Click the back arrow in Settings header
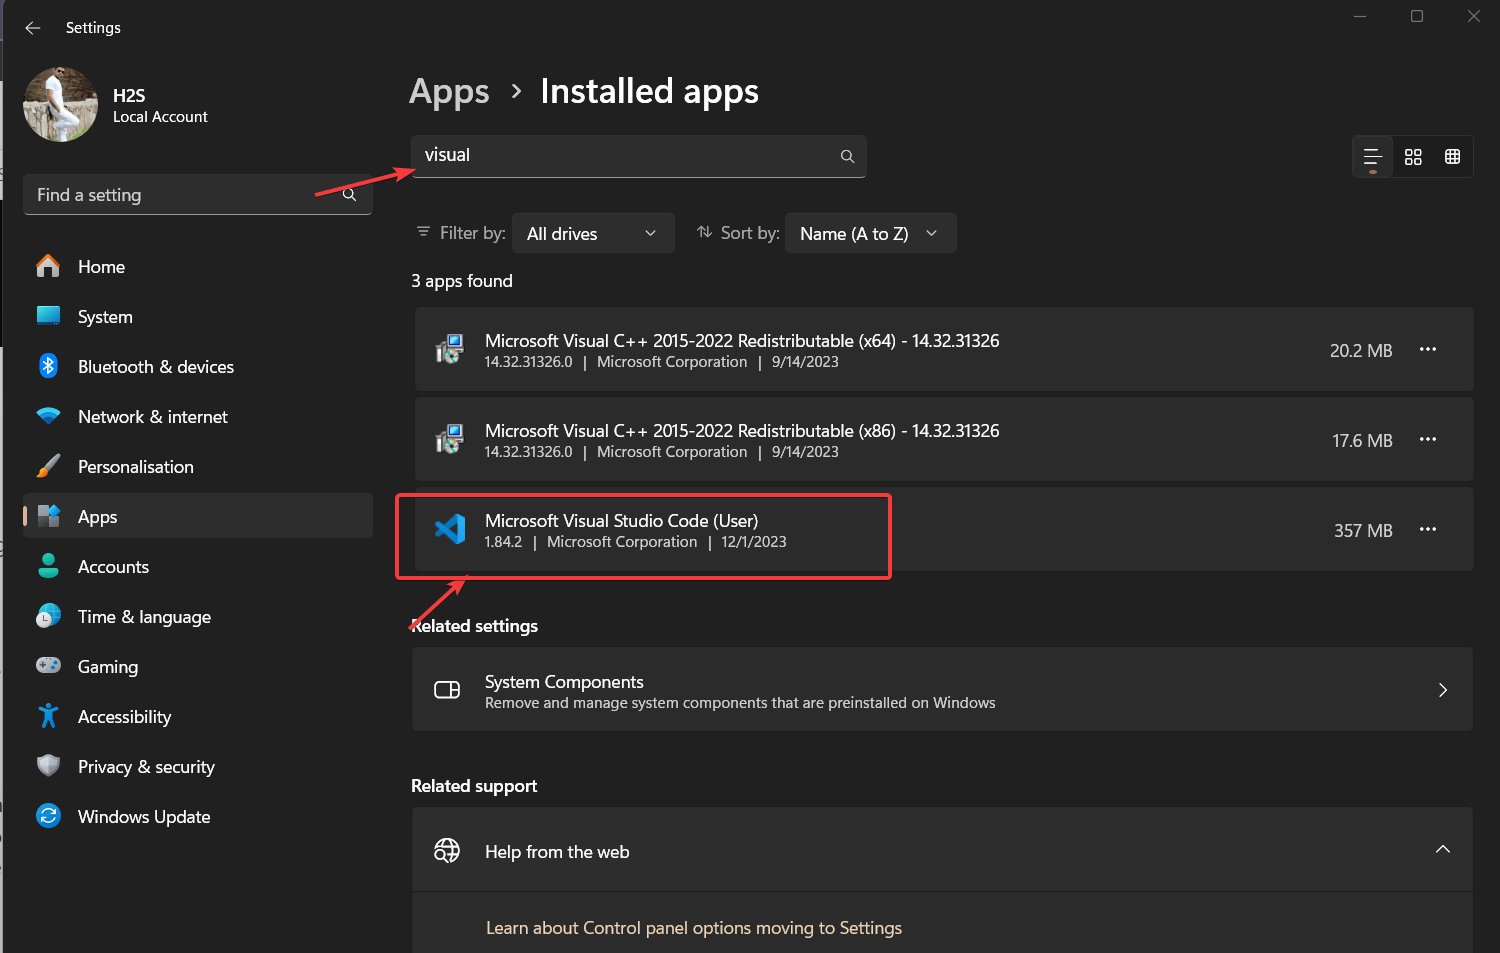Viewport: 1500px width, 953px height. coord(33,28)
